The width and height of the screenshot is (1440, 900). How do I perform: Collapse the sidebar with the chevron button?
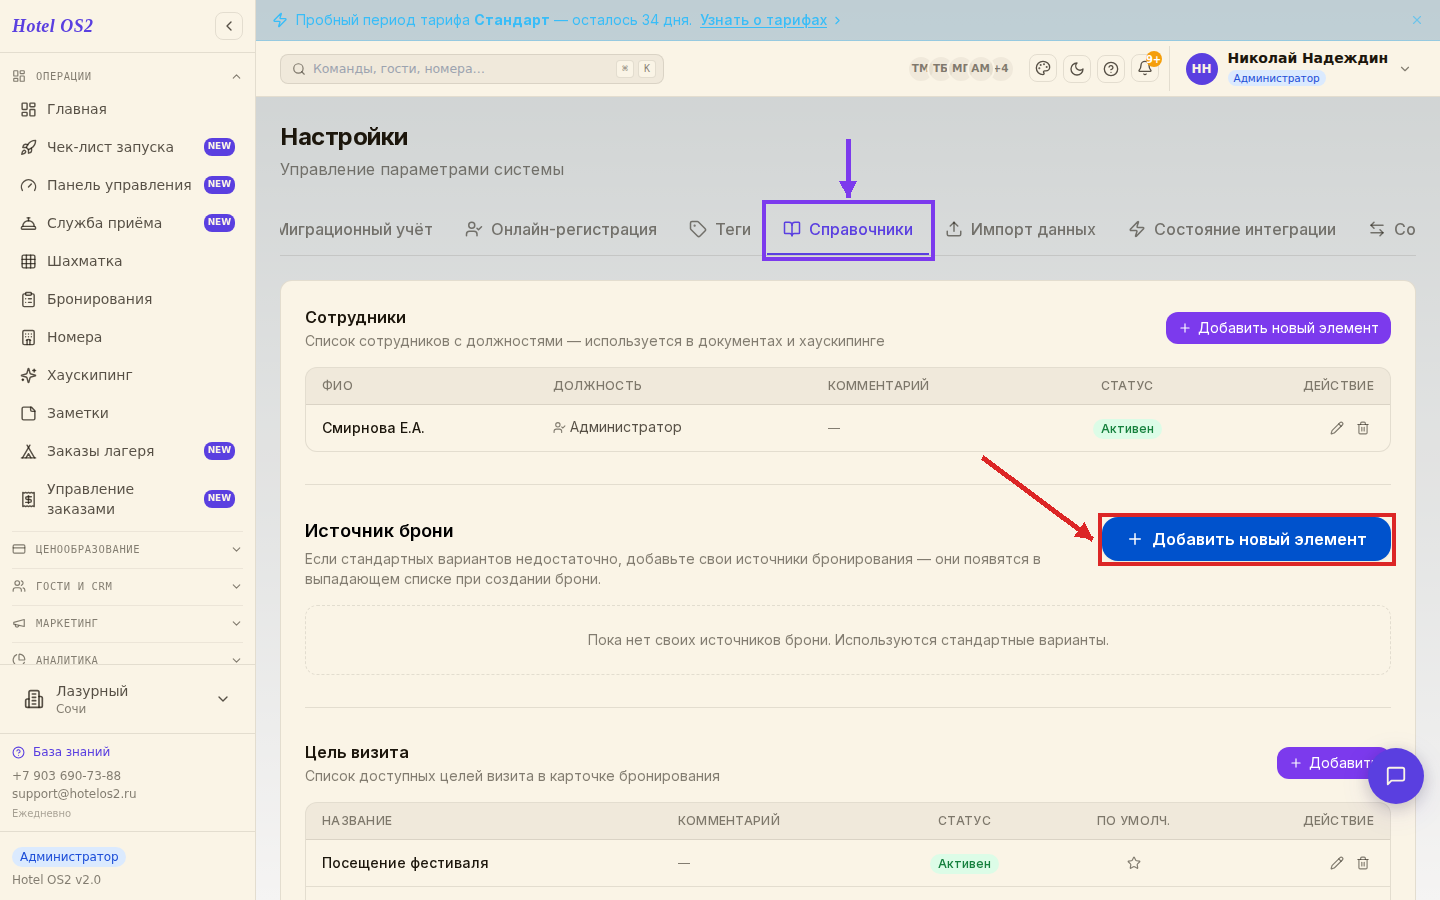pyautogui.click(x=229, y=26)
